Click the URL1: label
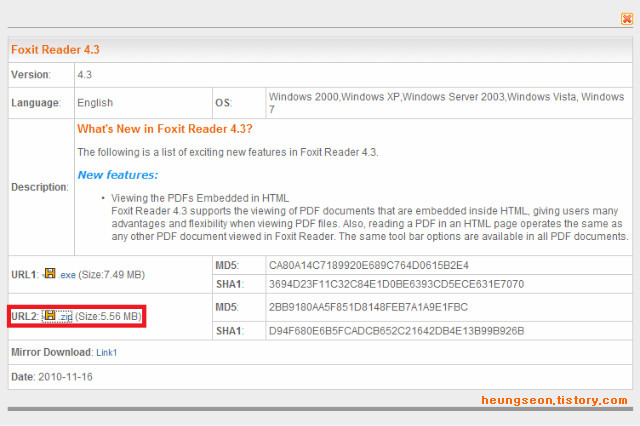Screen dimensions: 640x426 [x=24, y=275]
